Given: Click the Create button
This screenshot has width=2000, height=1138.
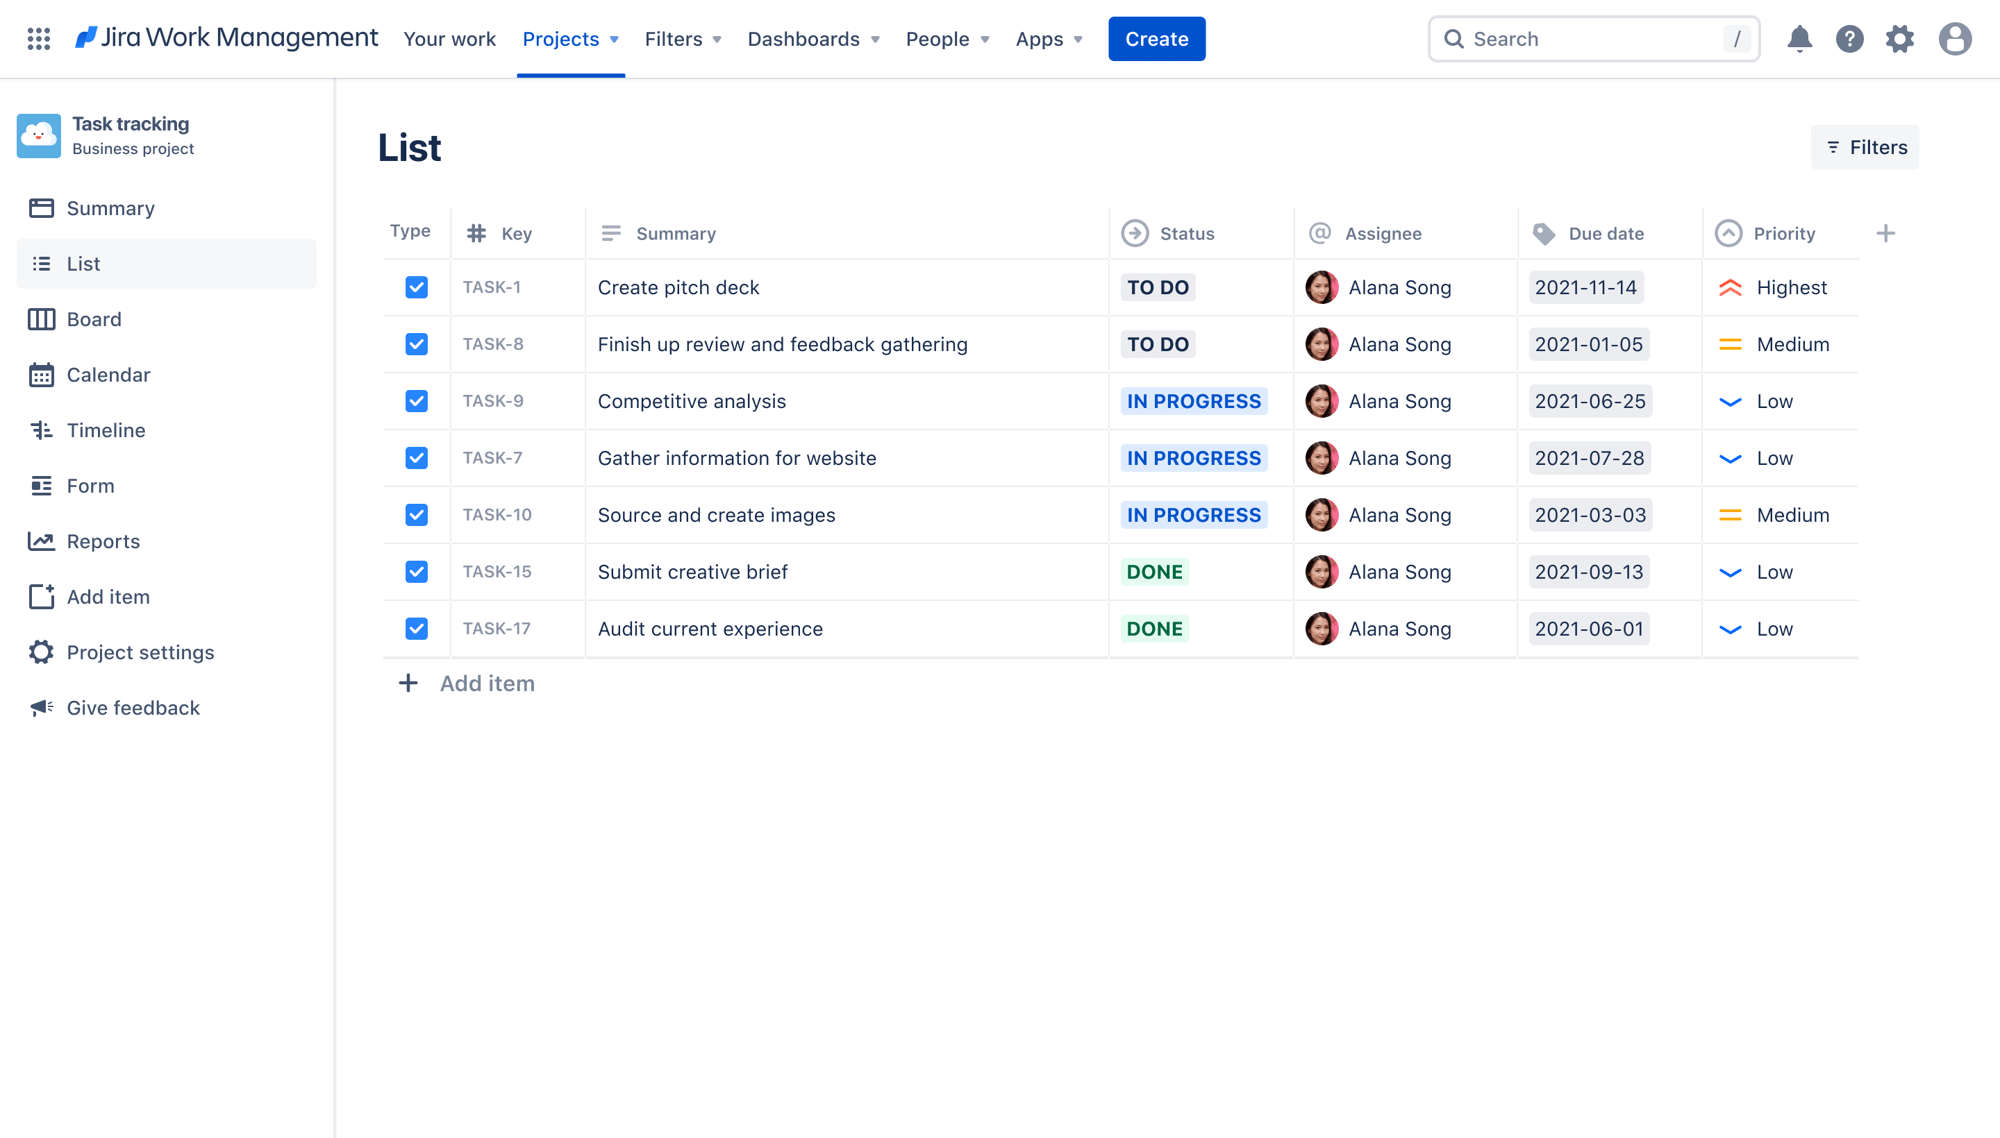Looking at the screenshot, I should (1157, 38).
